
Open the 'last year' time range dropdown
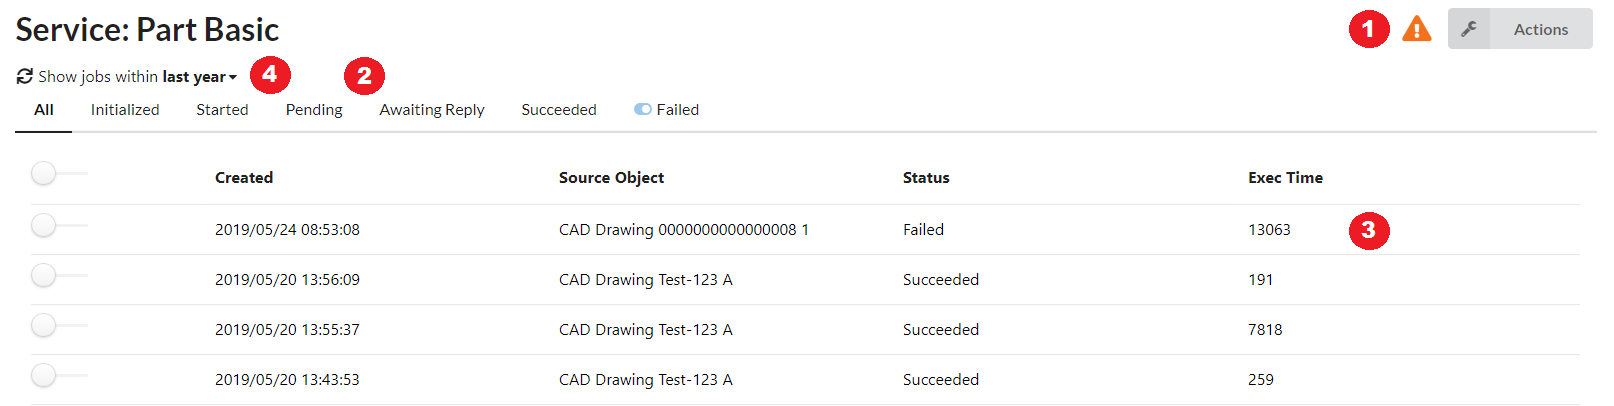(x=200, y=77)
